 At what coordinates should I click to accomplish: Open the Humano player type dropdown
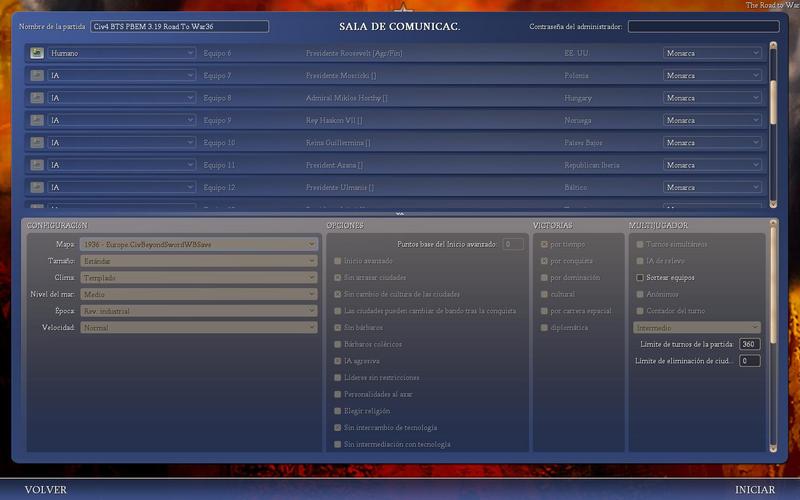121,53
